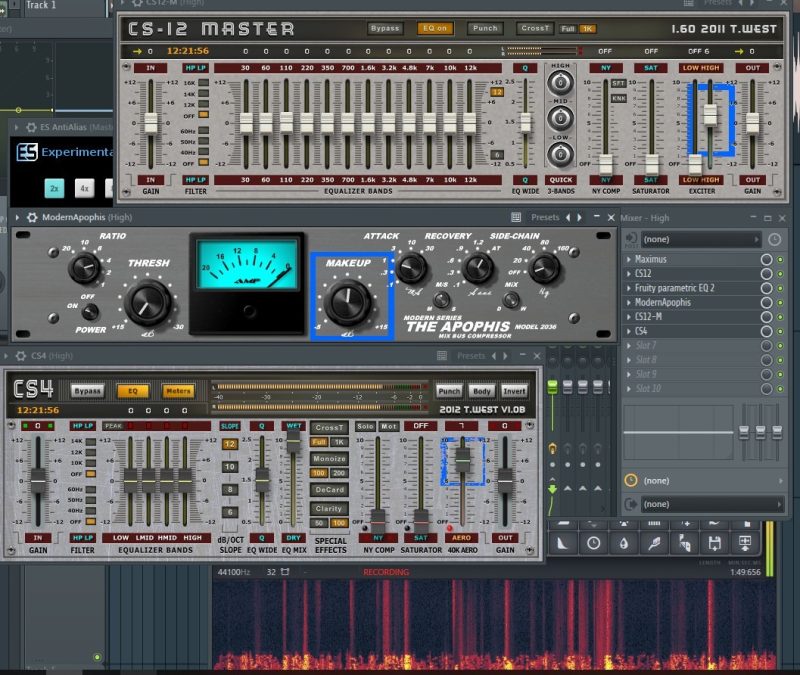The height and width of the screenshot is (675, 800).
Task: Click the floppy disk save icon
Action: coord(714,543)
